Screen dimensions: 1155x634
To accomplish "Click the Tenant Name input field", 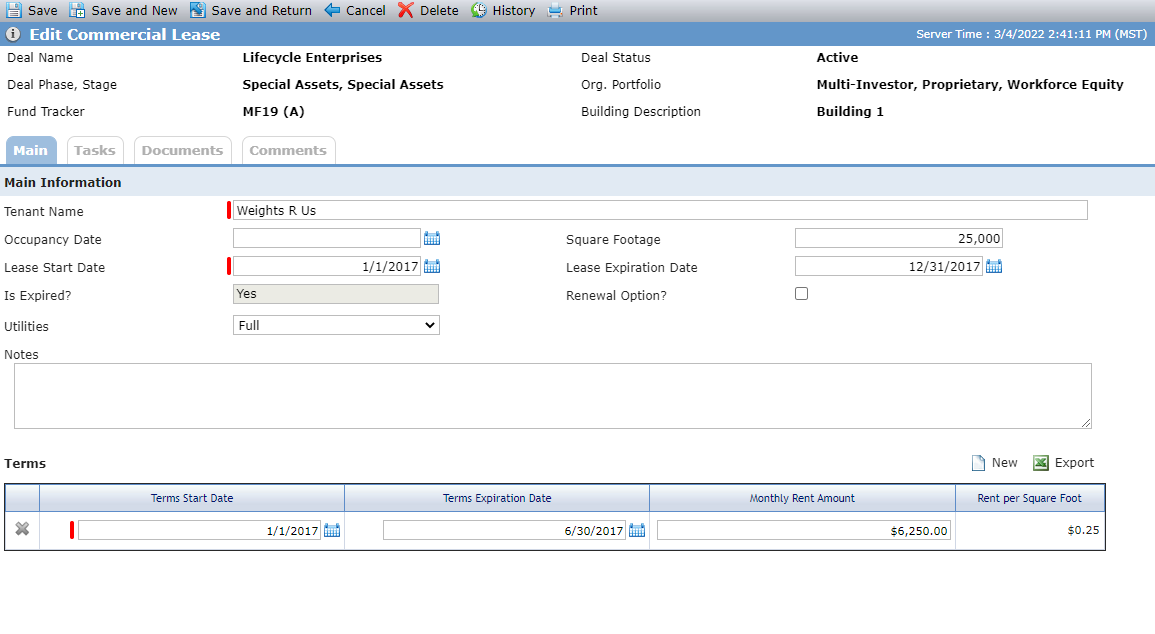I will click(660, 211).
